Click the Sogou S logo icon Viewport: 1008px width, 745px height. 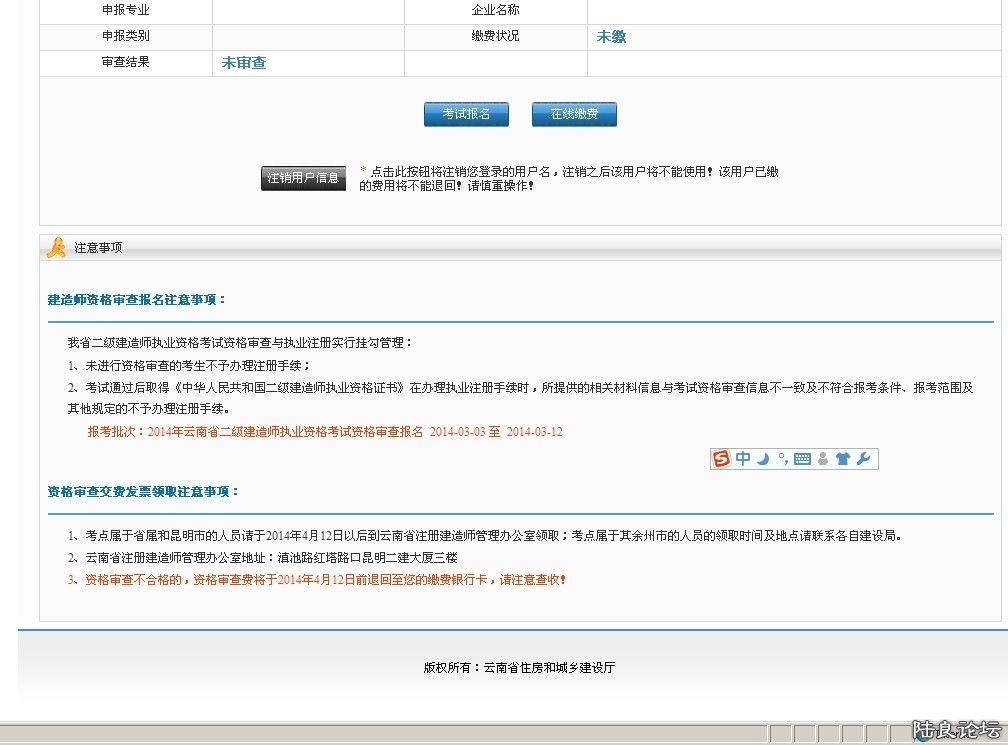pyautogui.click(x=721, y=459)
